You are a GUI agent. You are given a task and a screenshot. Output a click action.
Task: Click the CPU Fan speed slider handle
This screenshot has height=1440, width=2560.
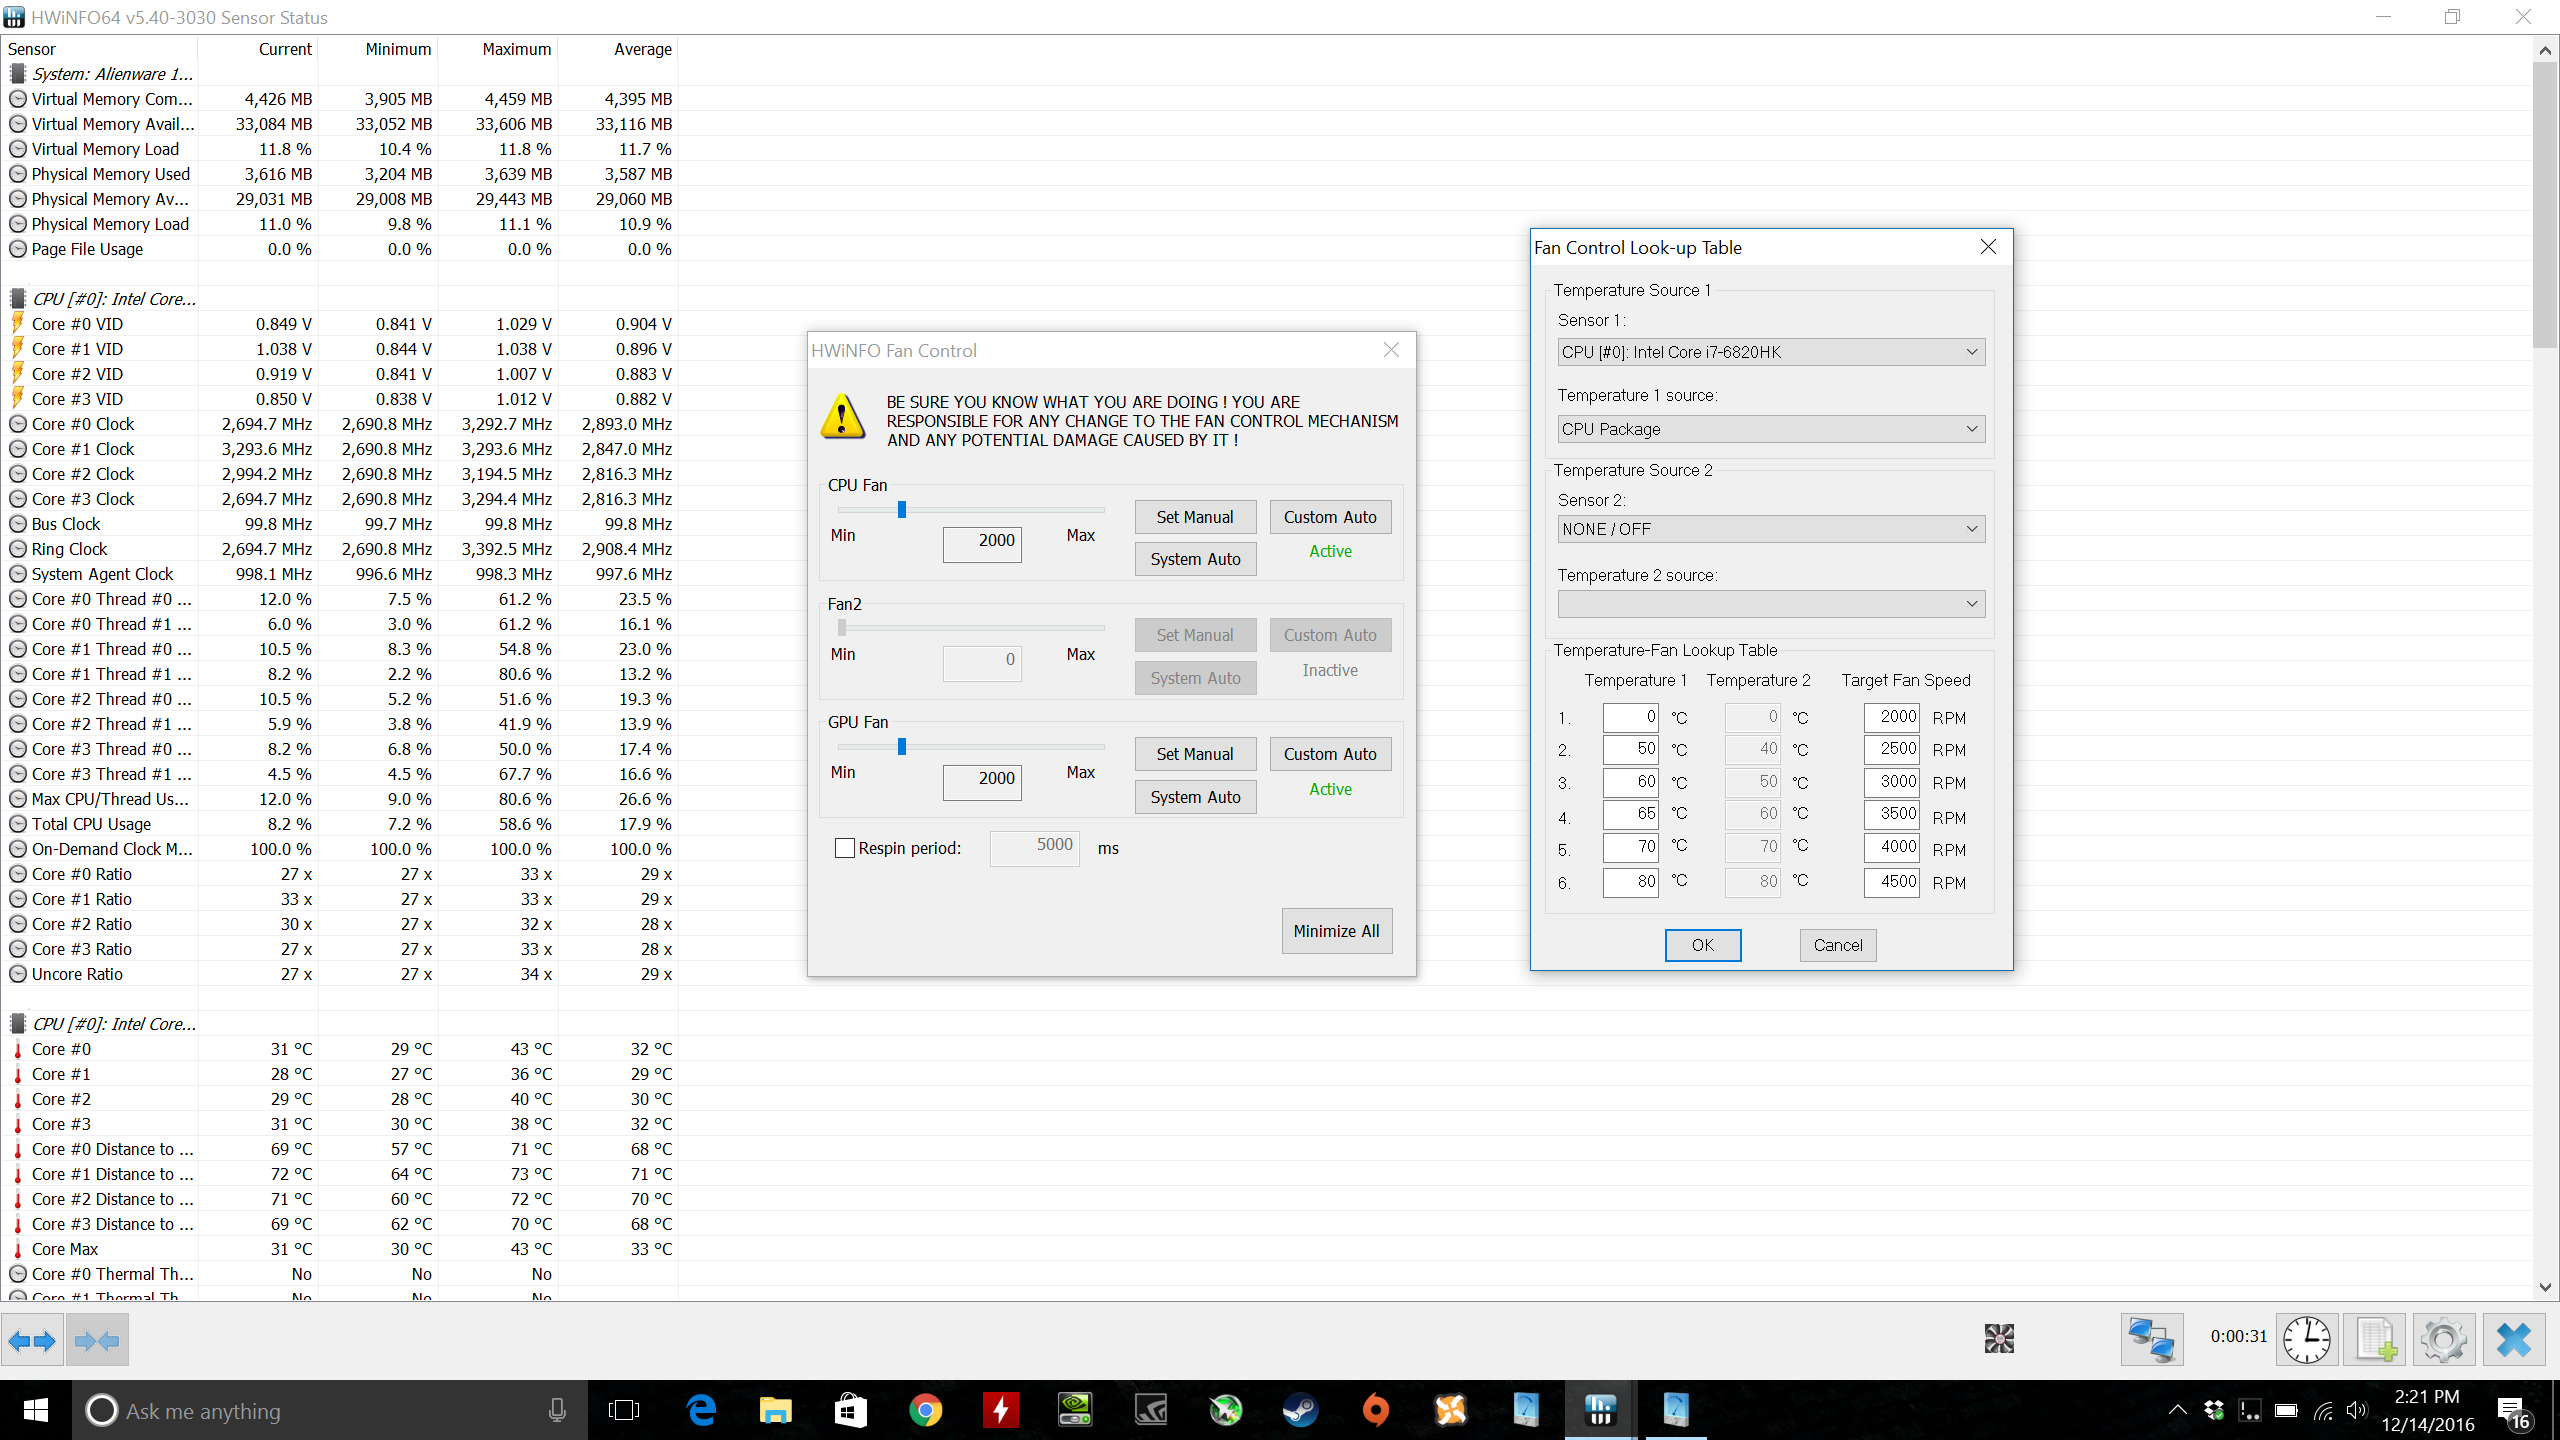[x=901, y=509]
